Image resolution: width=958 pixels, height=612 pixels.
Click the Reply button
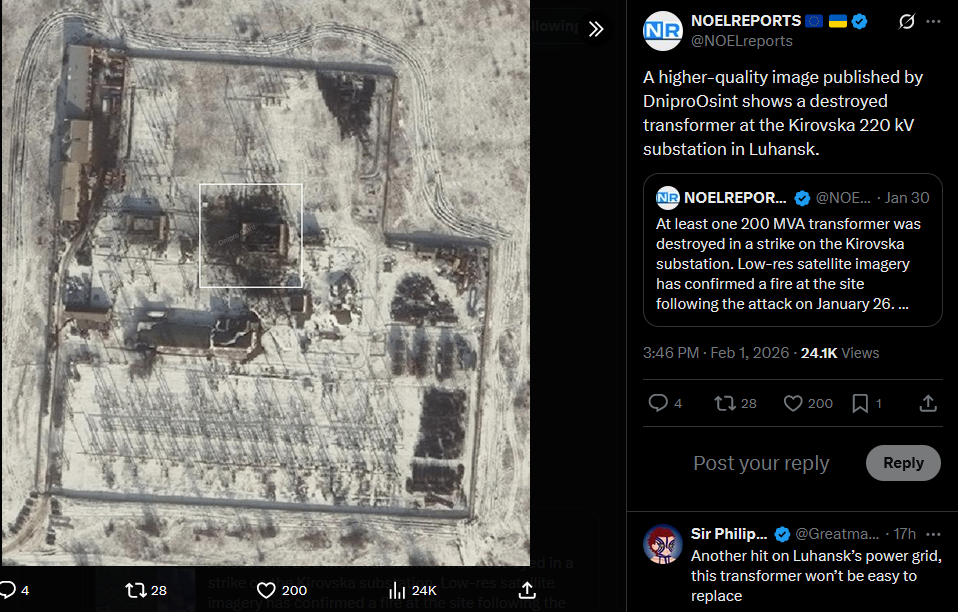pyautogui.click(x=903, y=463)
